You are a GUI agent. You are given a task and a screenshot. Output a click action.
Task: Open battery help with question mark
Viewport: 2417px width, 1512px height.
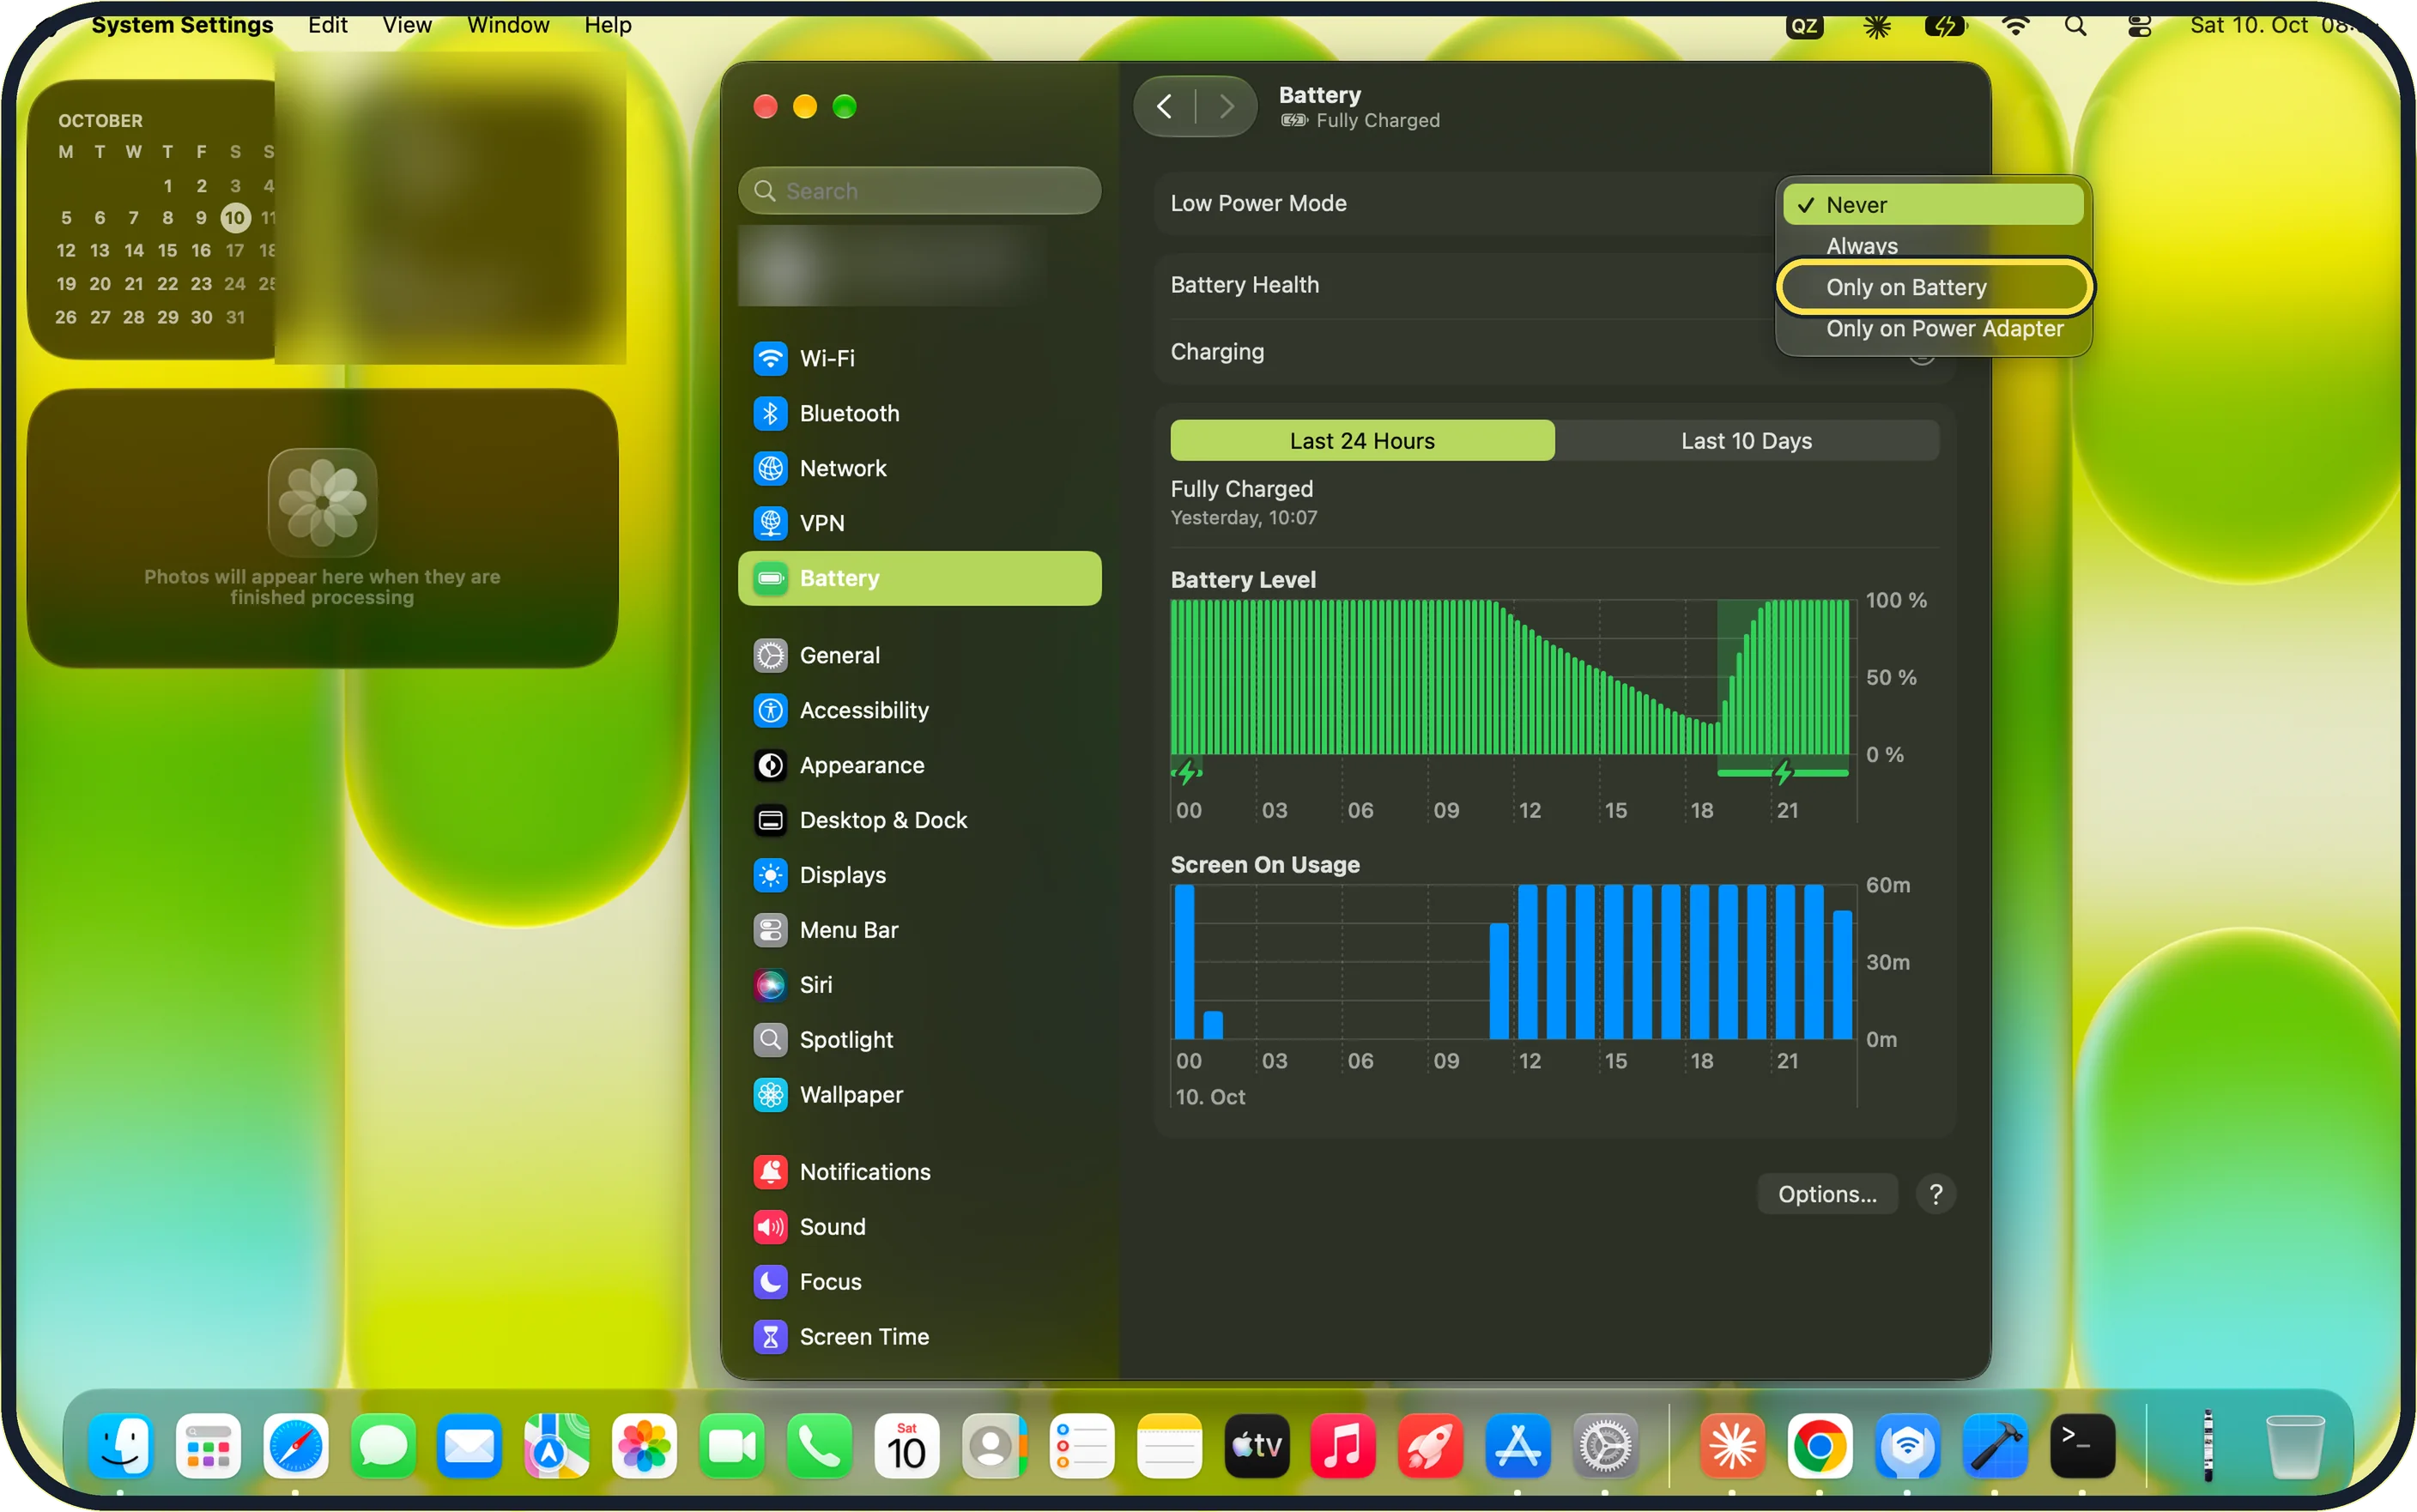pyautogui.click(x=1935, y=1194)
